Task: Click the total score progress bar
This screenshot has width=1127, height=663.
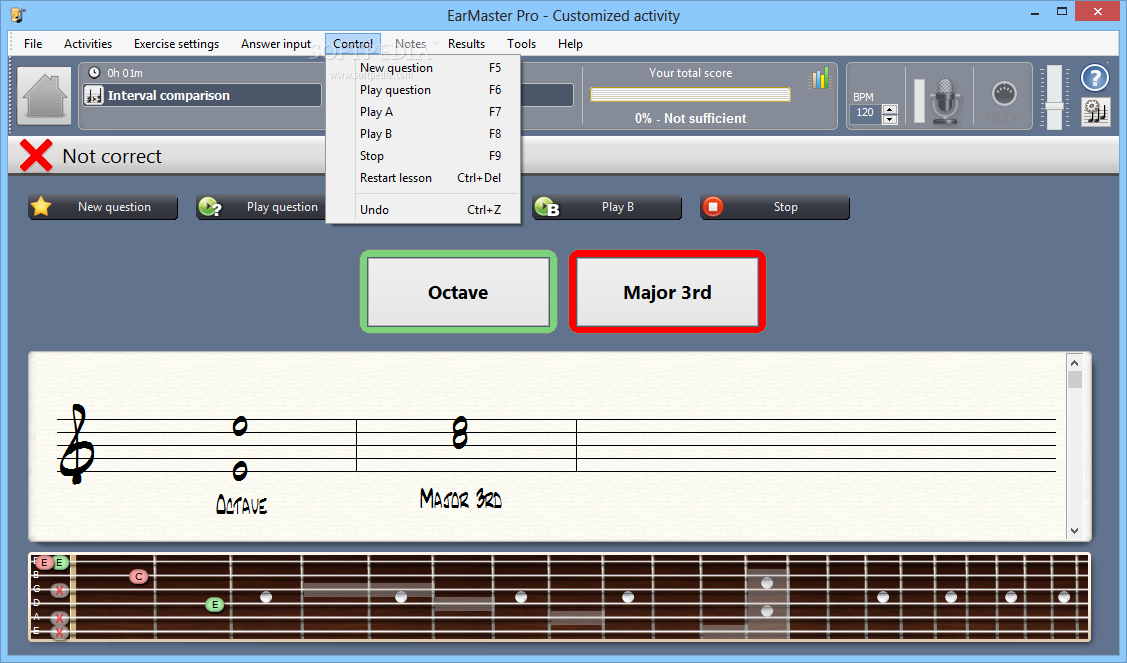Action: point(690,95)
